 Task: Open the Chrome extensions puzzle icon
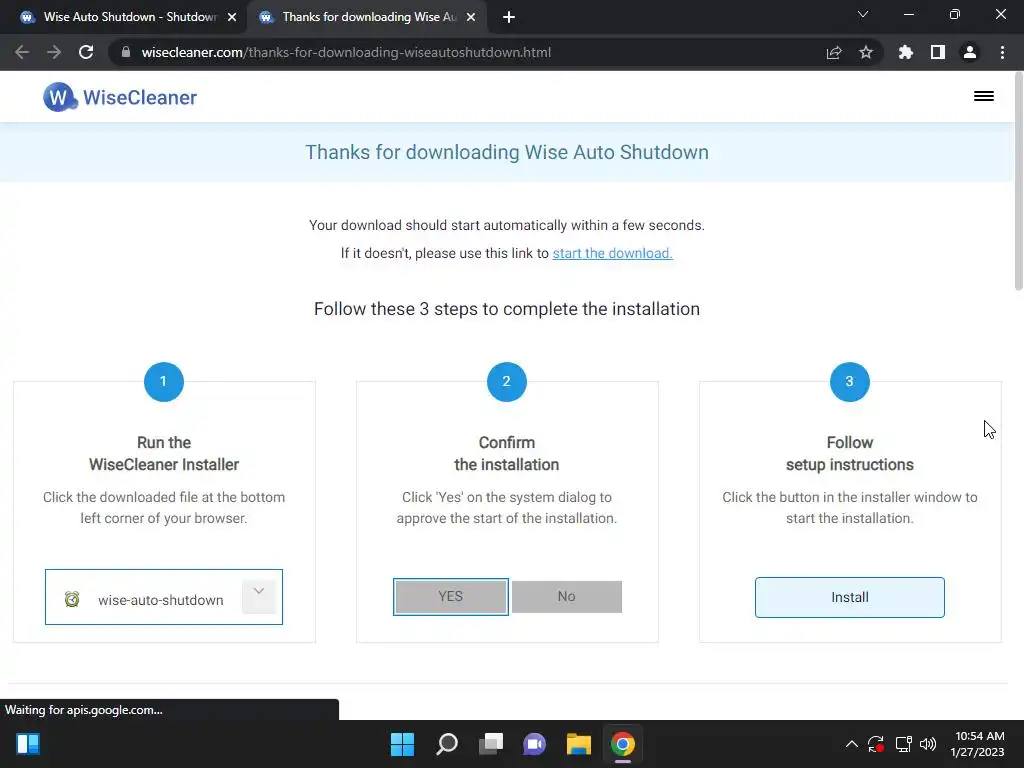(x=906, y=52)
